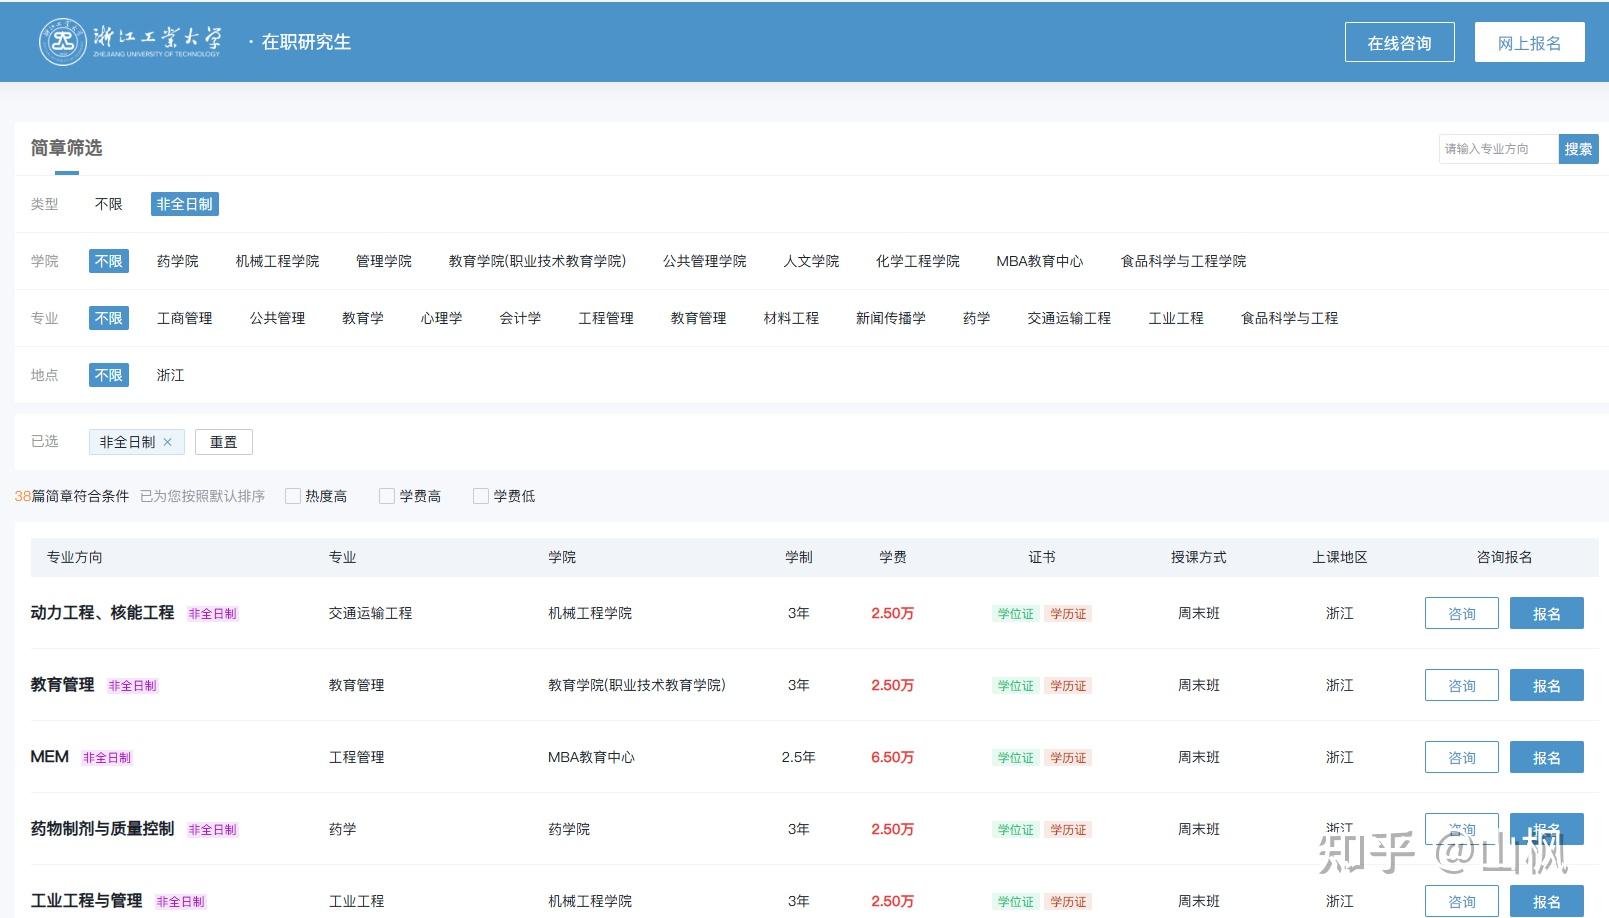This screenshot has height=918, width=1609.
Task: Filter by 公共管理 major
Action: tap(277, 318)
